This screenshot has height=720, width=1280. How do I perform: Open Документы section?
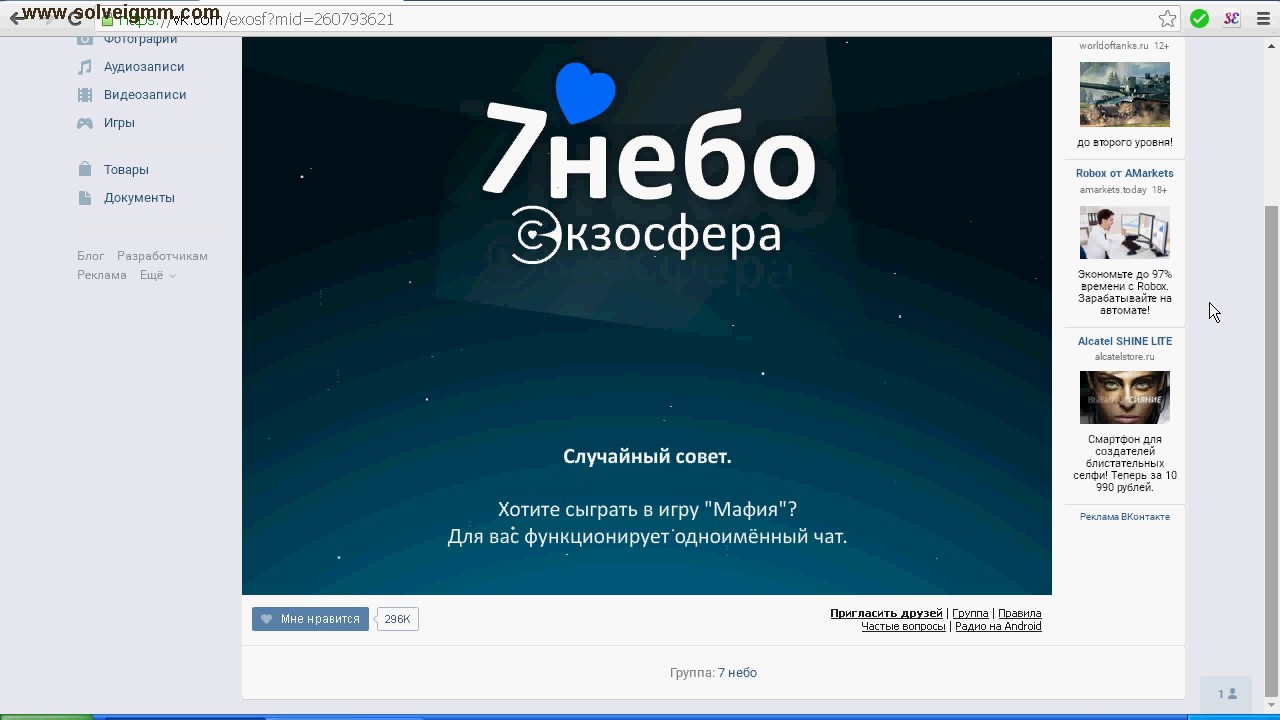[x=139, y=198]
